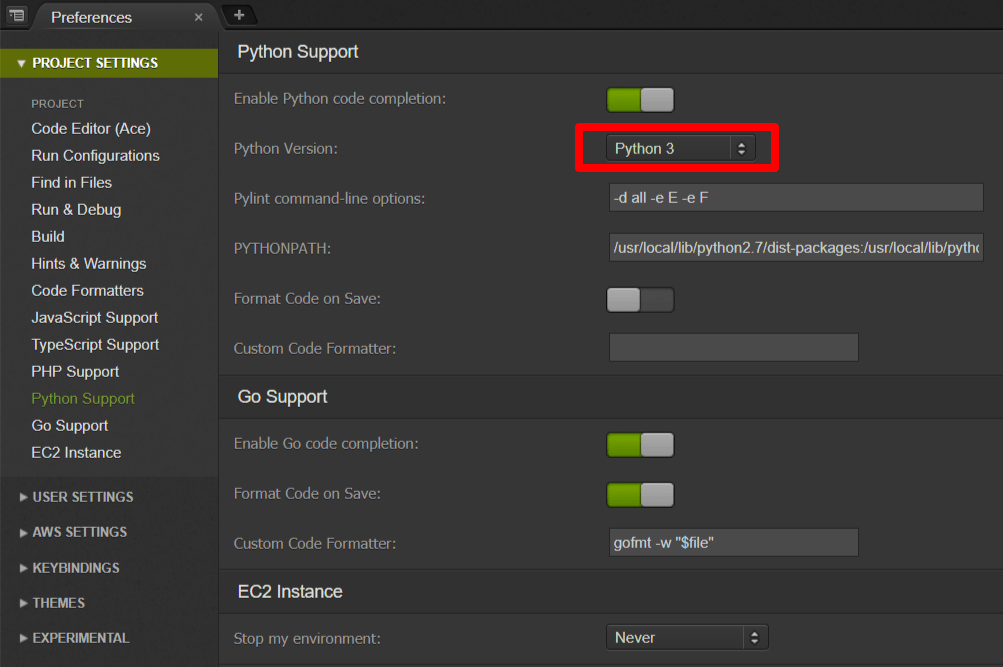Click the environment list icon at top-left
This screenshot has width=1003, height=667.
15,16
